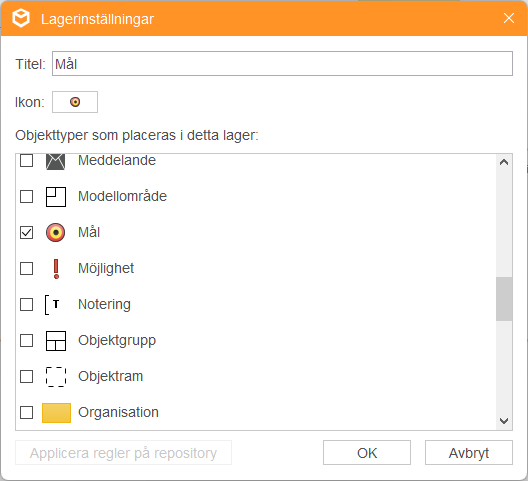Image resolution: width=528 pixels, height=481 pixels.
Task: Click the dashed Objektram icon
Action: [56, 377]
